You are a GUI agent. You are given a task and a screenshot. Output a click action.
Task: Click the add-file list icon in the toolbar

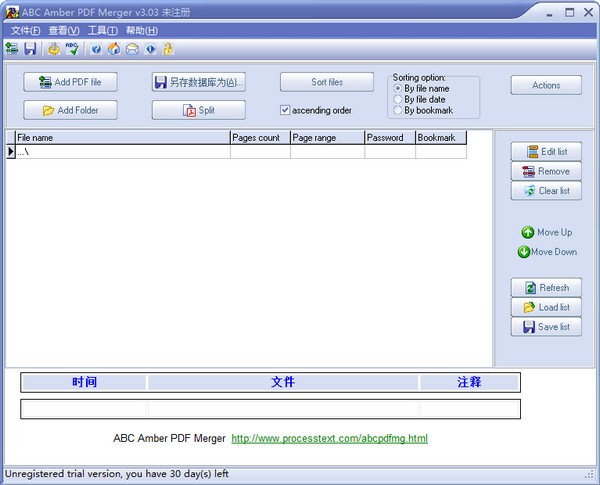click(12, 49)
